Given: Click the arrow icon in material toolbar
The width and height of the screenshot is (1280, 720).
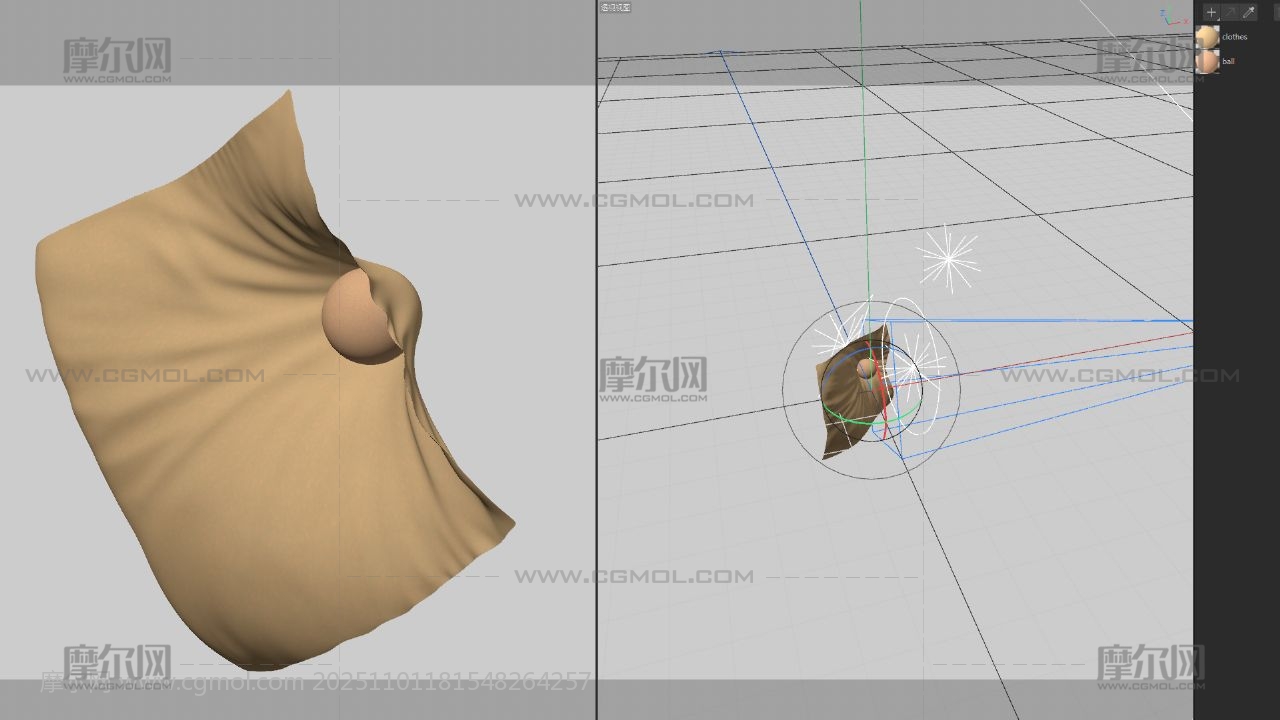Looking at the screenshot, I should click(x=1230, y=12).
